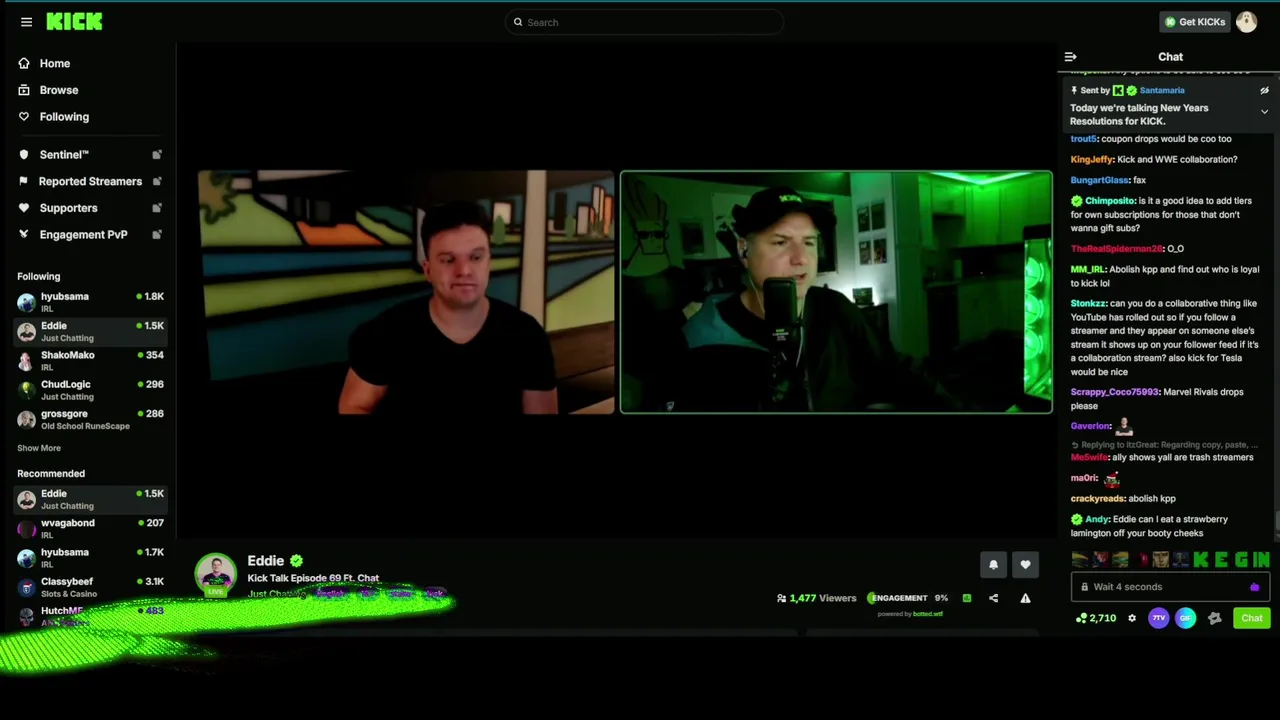1280x720 pixels.
Task: Click the BungartGlass username in chat
Action: [1100, 180]
